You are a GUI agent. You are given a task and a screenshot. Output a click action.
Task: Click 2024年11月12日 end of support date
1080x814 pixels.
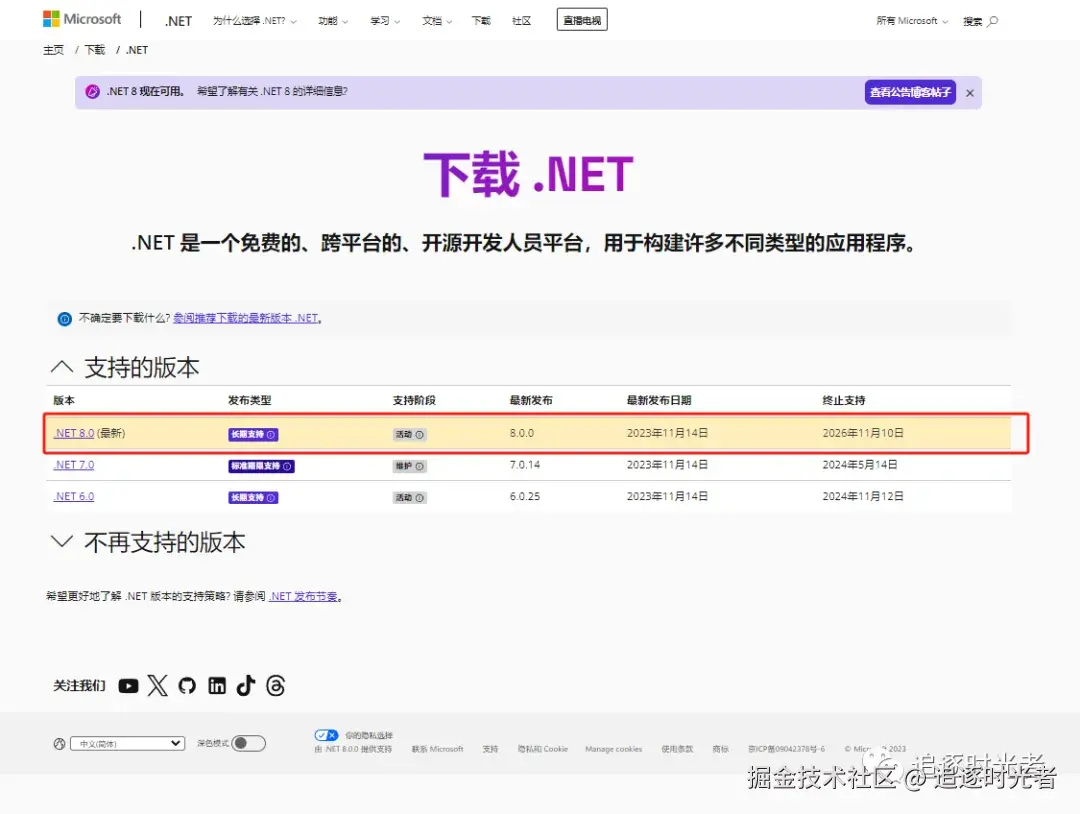pyautogui.click(x=863, y=497)
